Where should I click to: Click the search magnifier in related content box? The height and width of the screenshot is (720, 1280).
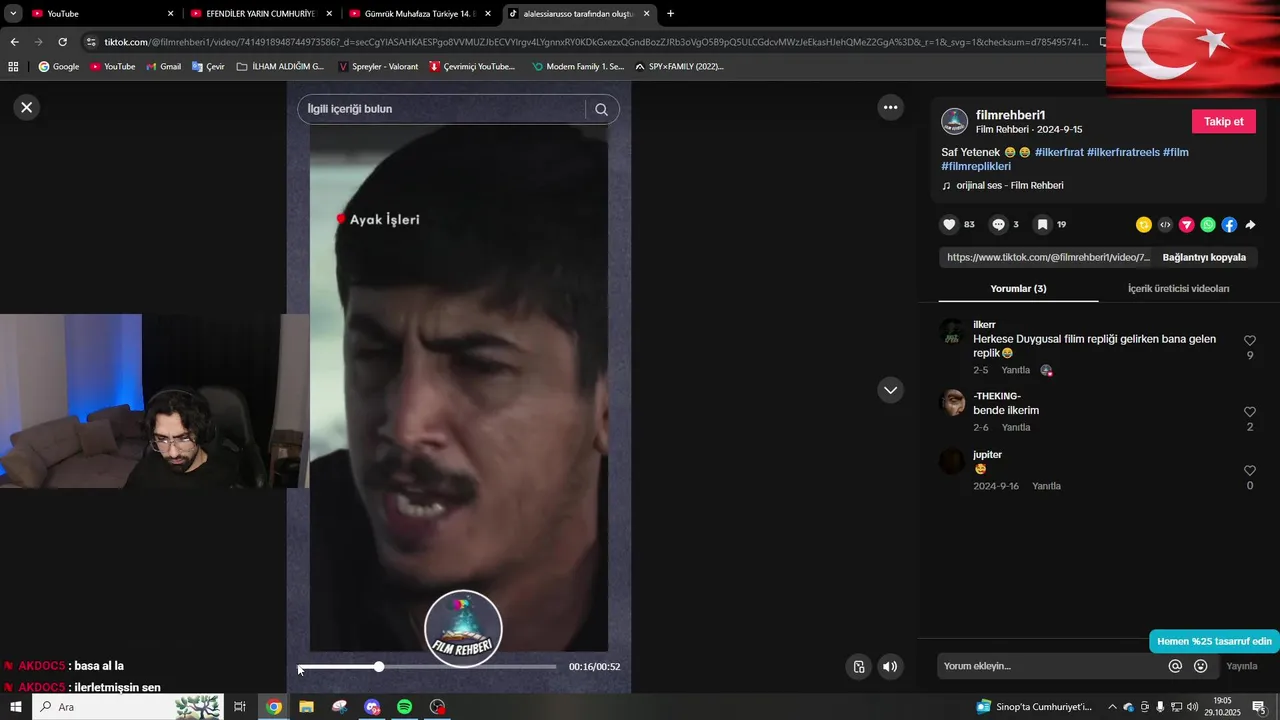pyautogui.click(x=601, y=110)
